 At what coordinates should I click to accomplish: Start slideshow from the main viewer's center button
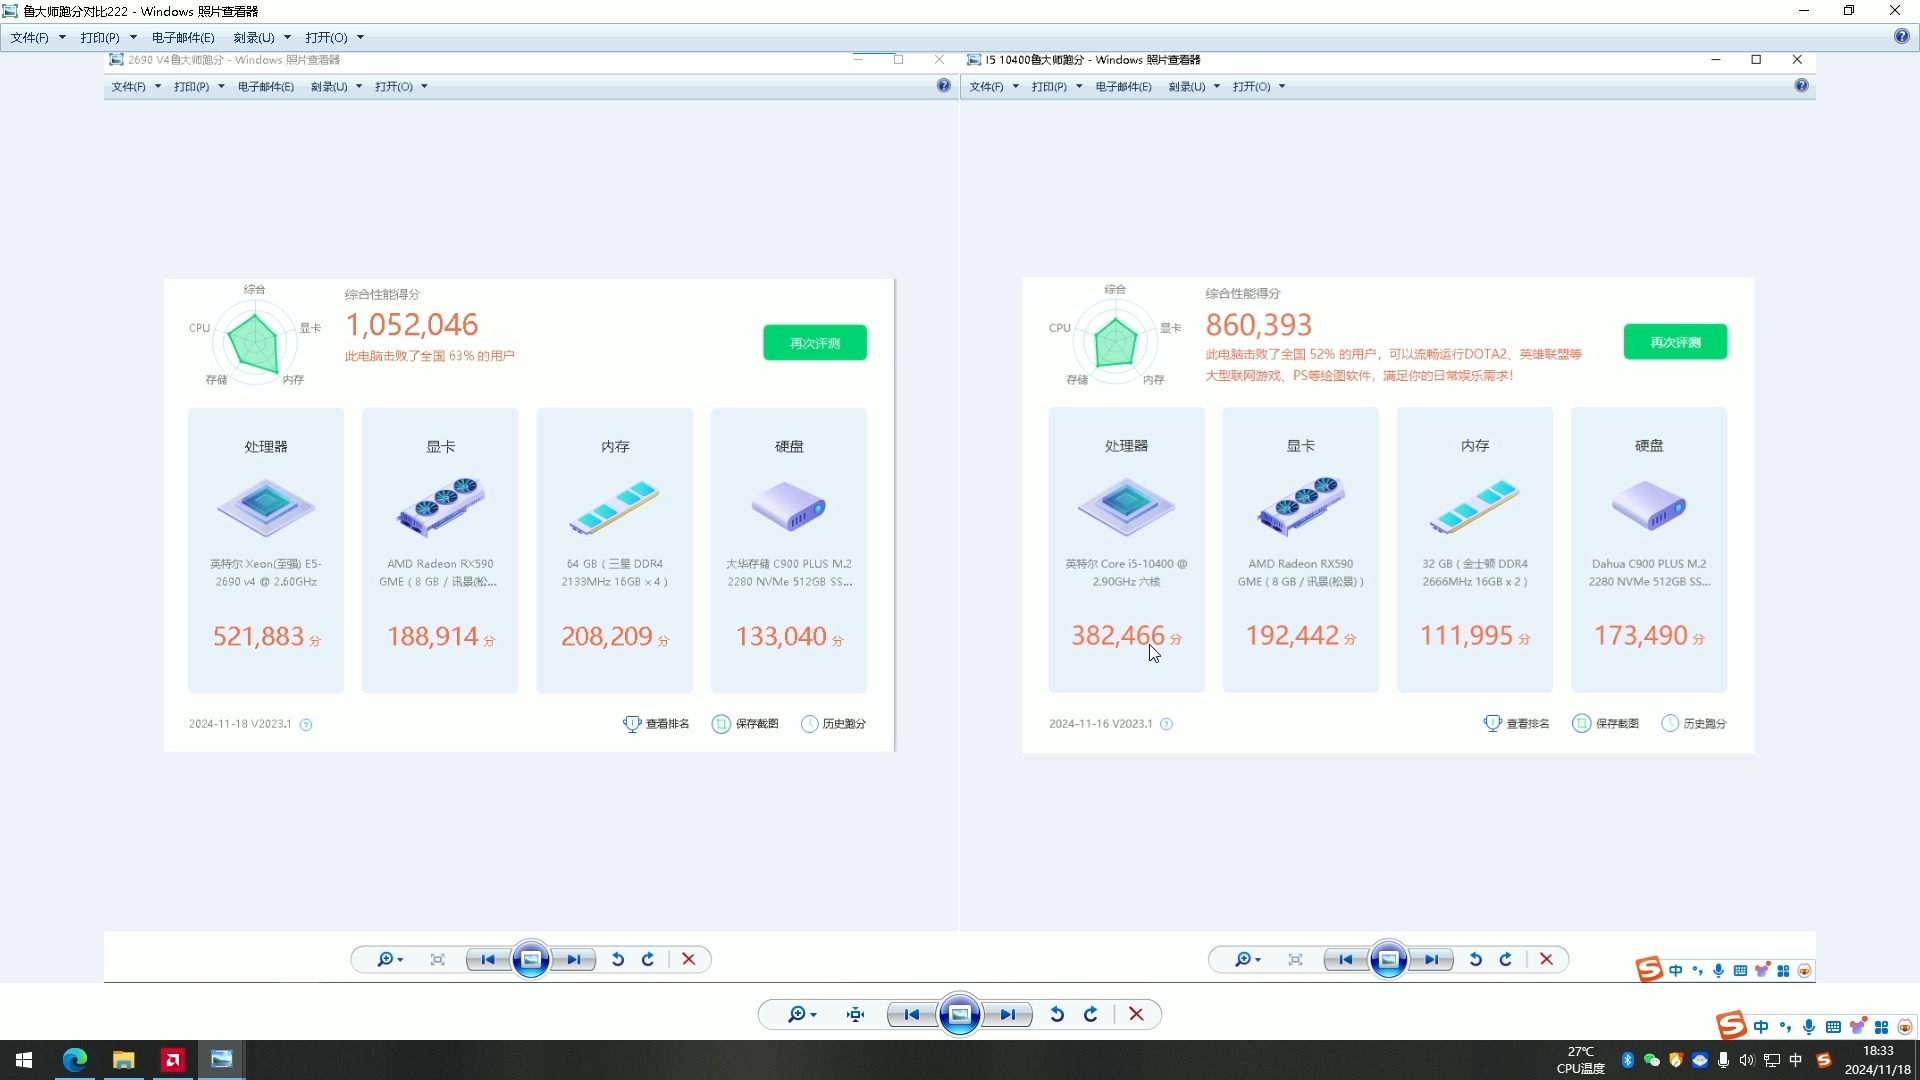pyautogui.click(x=960, y=1015)
